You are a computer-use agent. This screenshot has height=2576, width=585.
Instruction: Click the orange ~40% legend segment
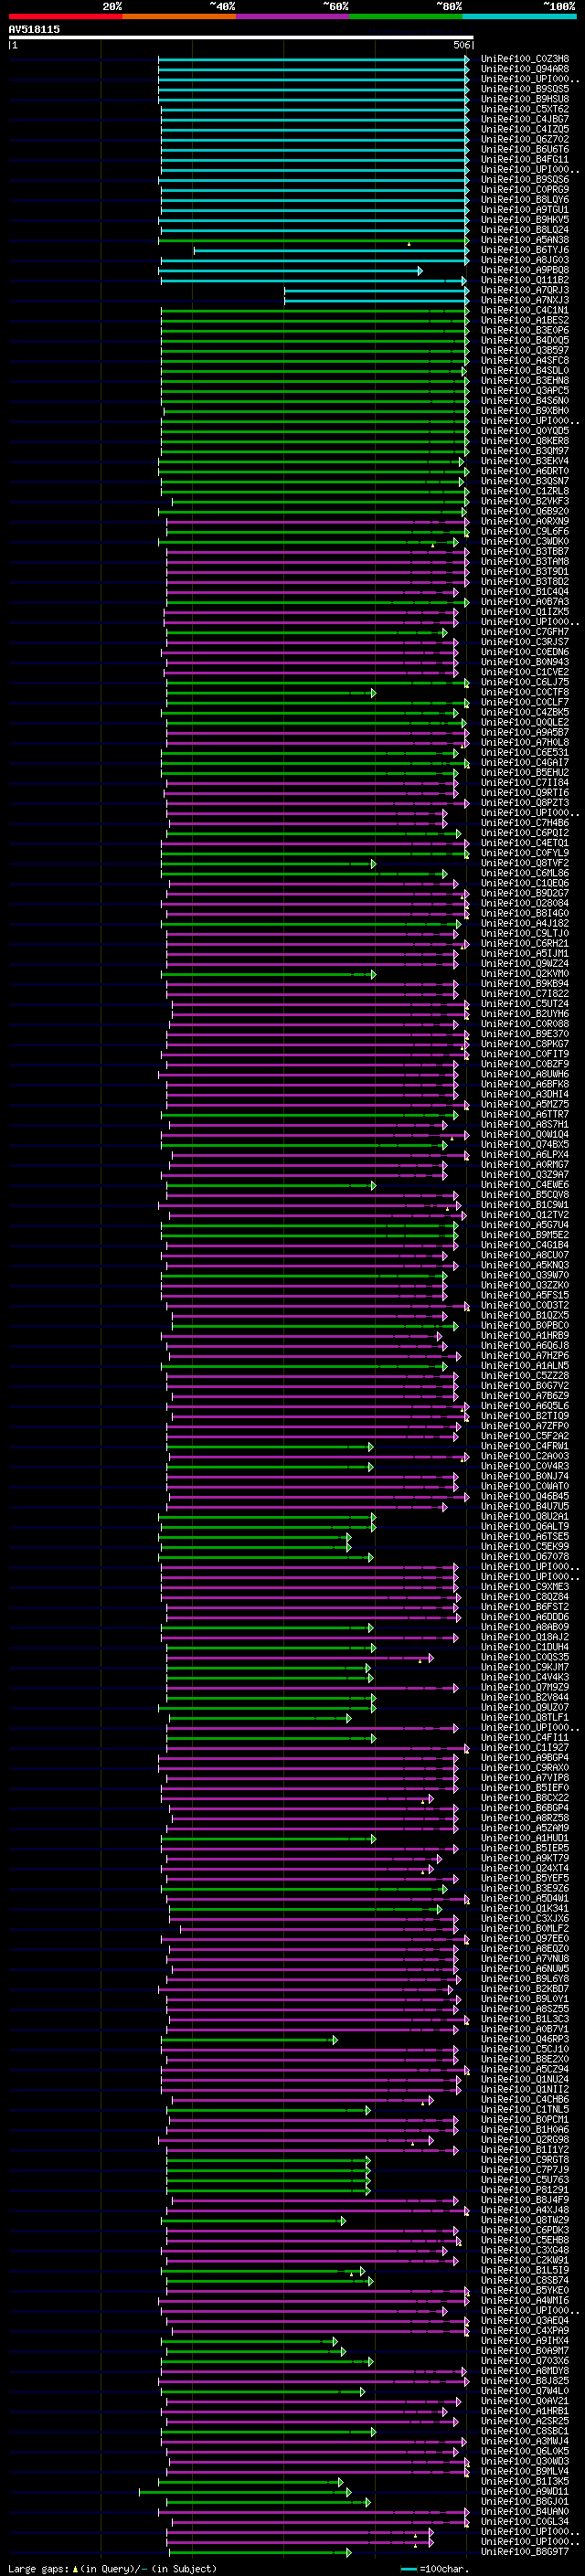pos(179,17)
